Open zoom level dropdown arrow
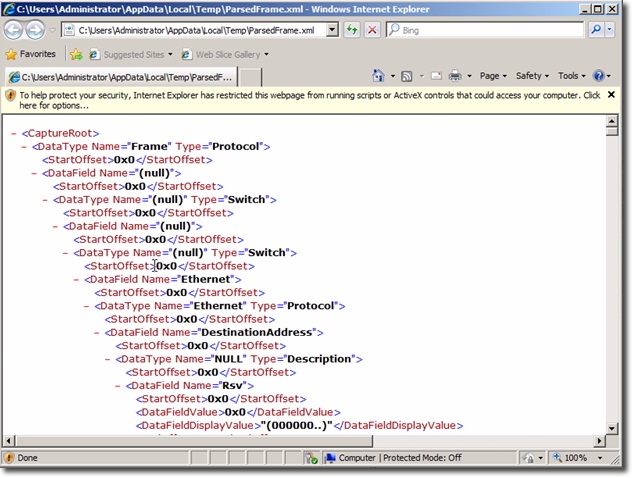This screenshot has width=633, height=478. [x=600, y=458]
